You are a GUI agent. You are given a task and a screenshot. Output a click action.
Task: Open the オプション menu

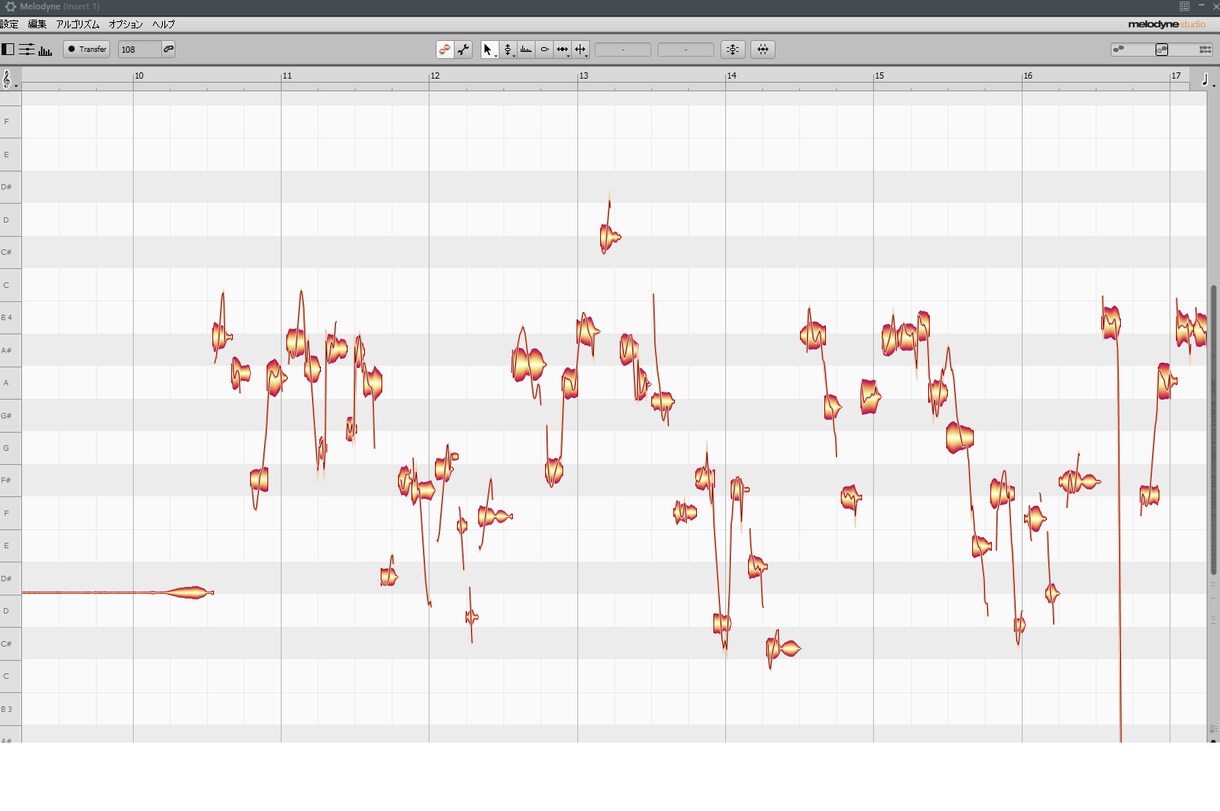(126, 24)
